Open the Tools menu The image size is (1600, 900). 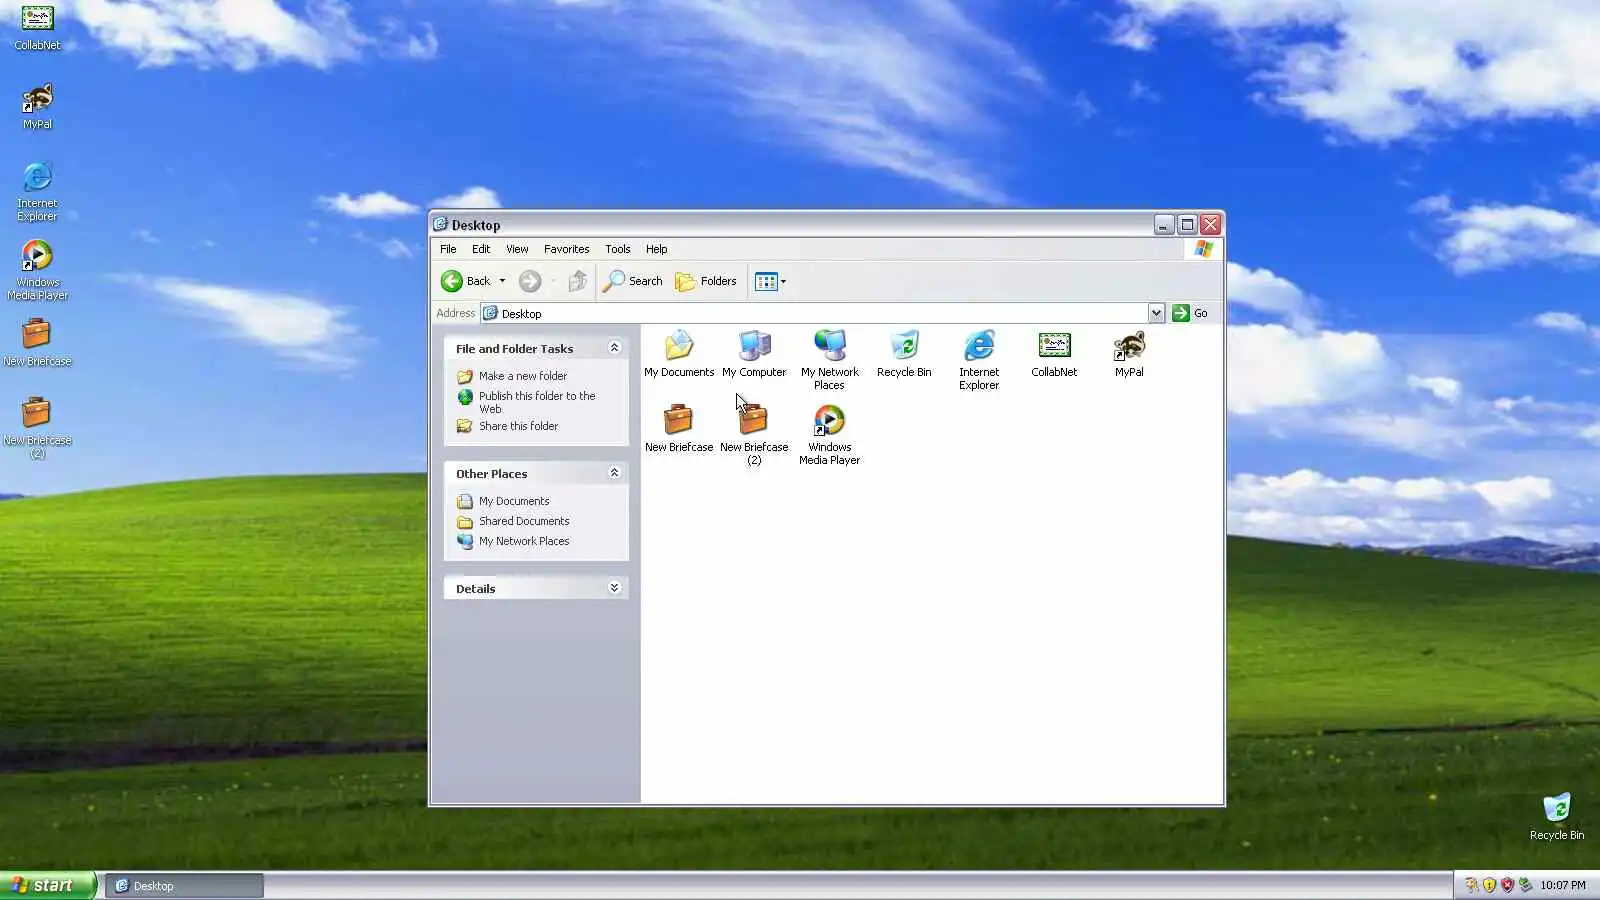618,249
